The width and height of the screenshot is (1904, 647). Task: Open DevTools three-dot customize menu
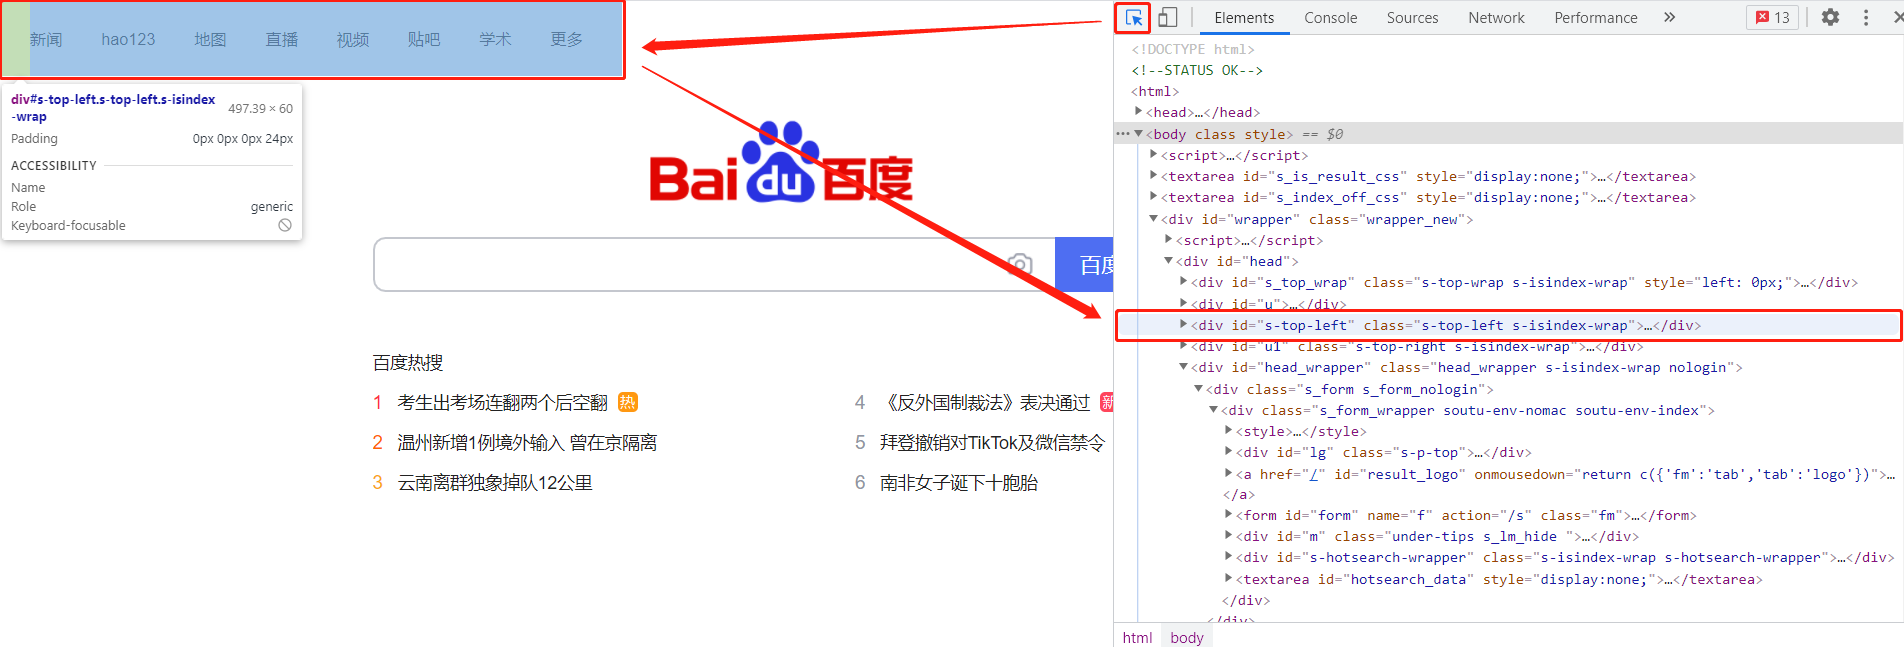click(x=1866, y=17)
